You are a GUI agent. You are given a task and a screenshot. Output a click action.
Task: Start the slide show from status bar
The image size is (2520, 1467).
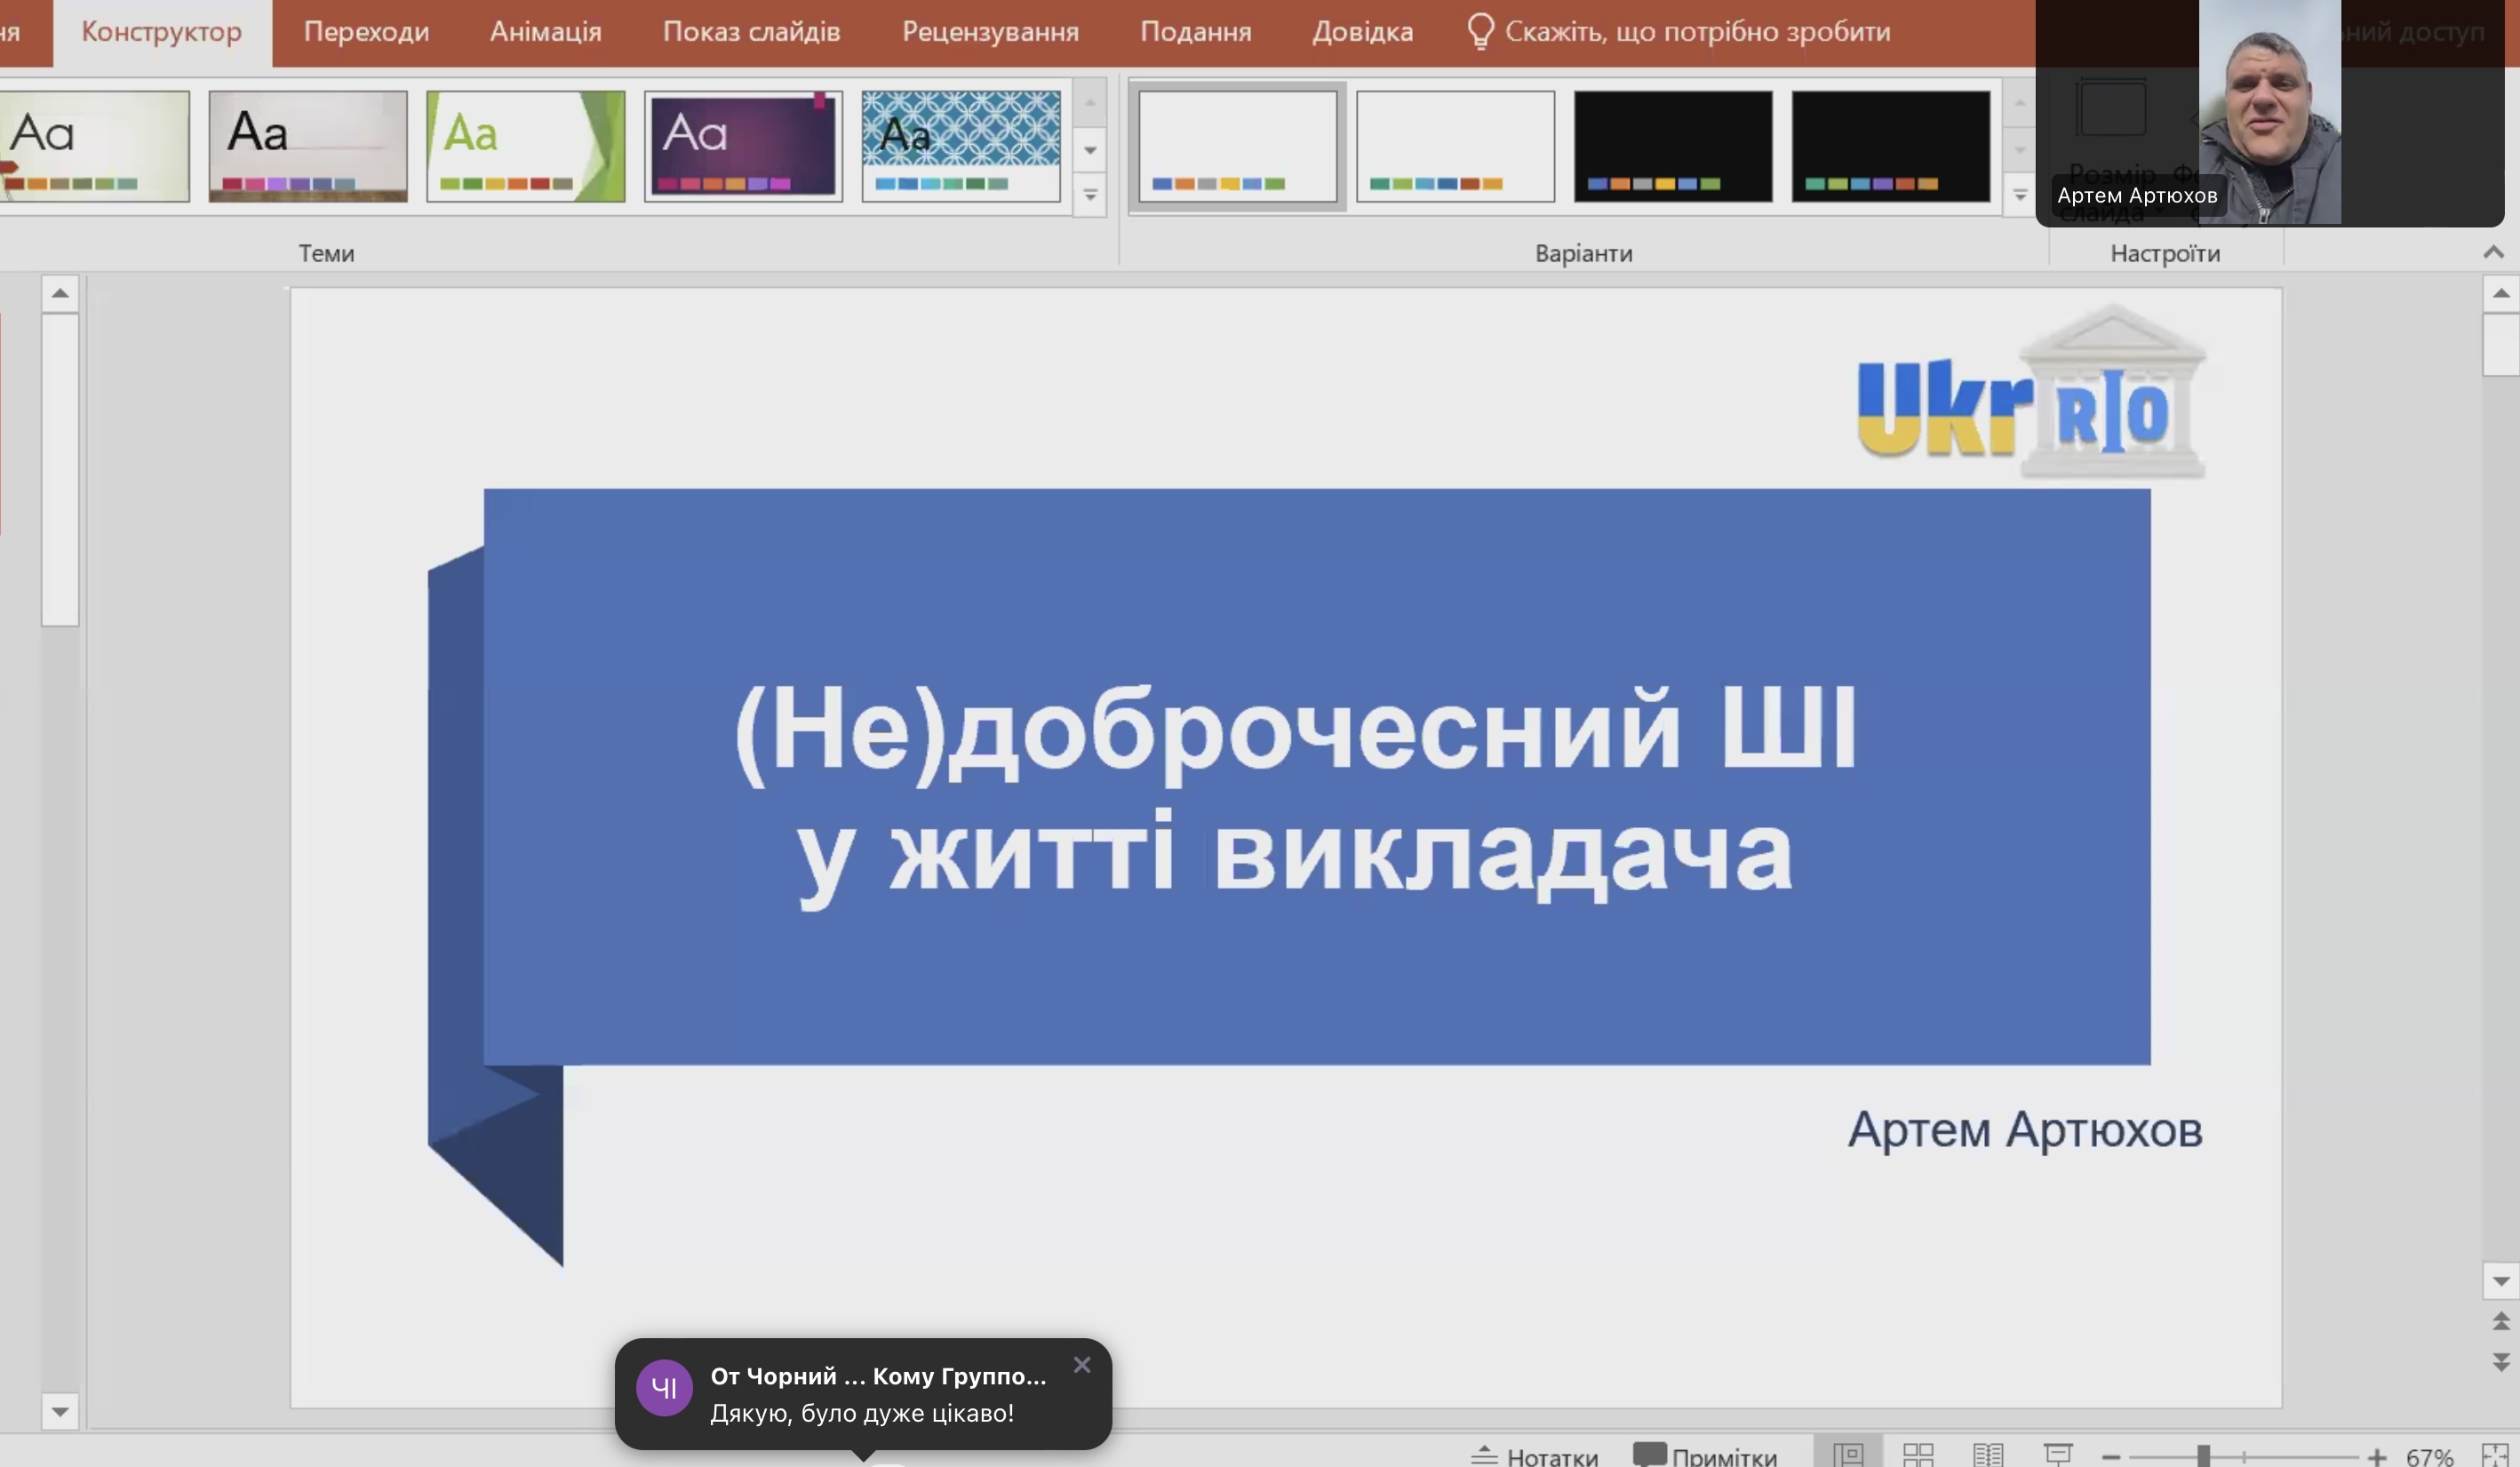pos(2058,1455)
